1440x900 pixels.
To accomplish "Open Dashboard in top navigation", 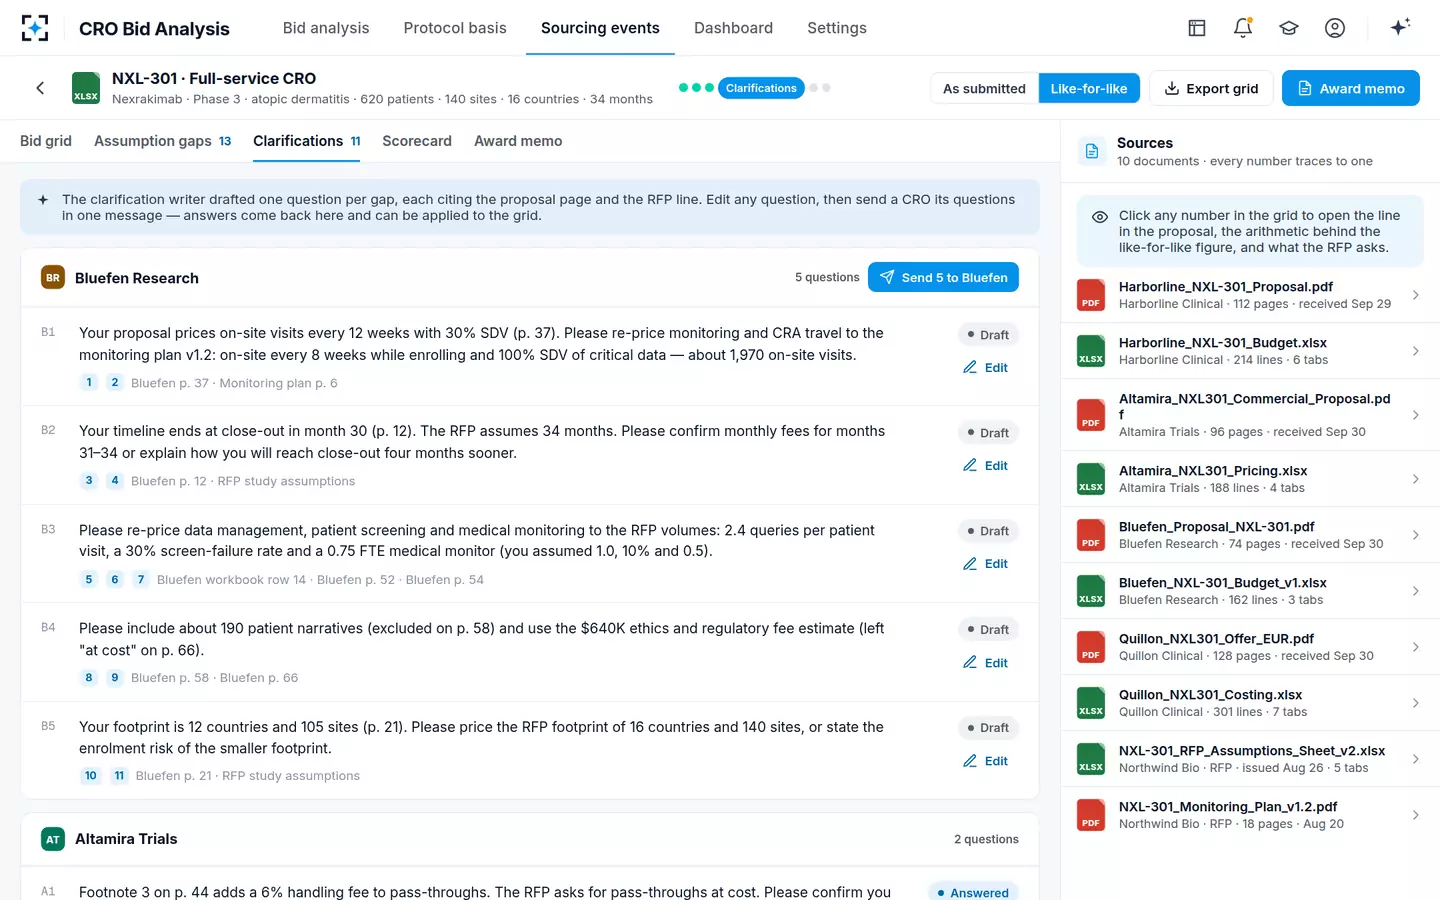I will pos(733,28).
